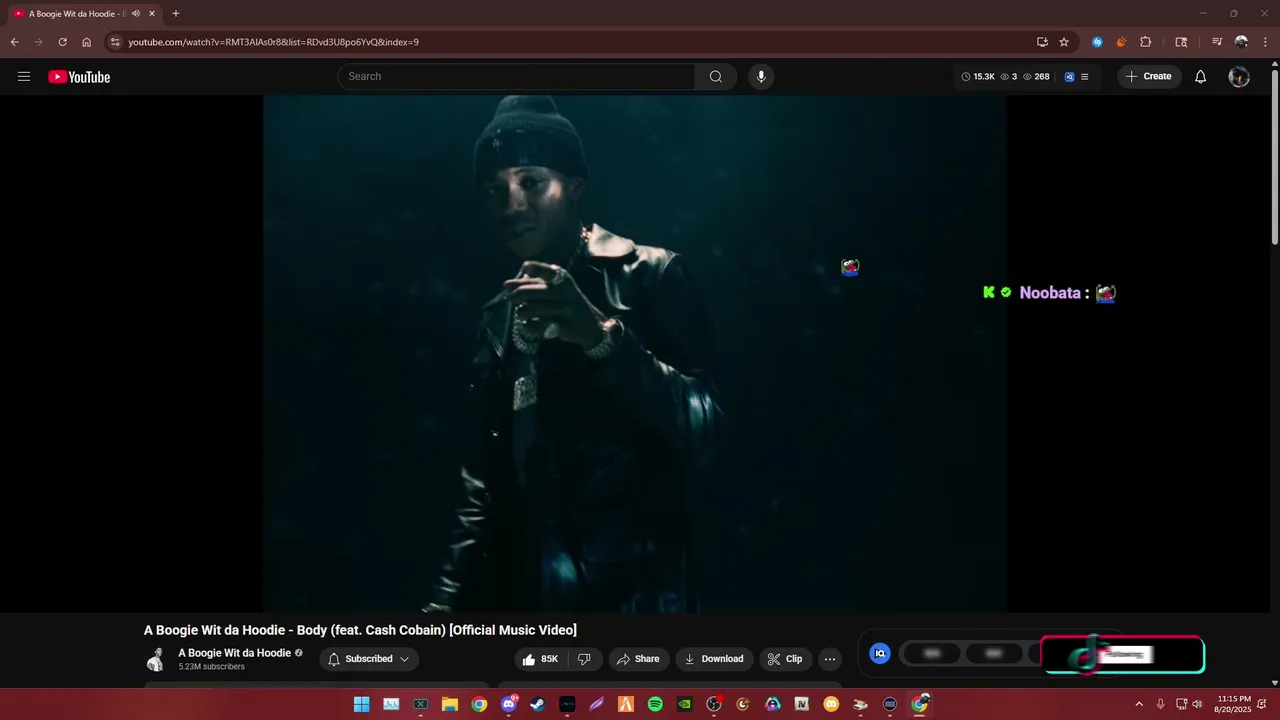Click the vidIQ round badge below video
This screenshot has height=720, width=1280.
[x=880, y=654]
